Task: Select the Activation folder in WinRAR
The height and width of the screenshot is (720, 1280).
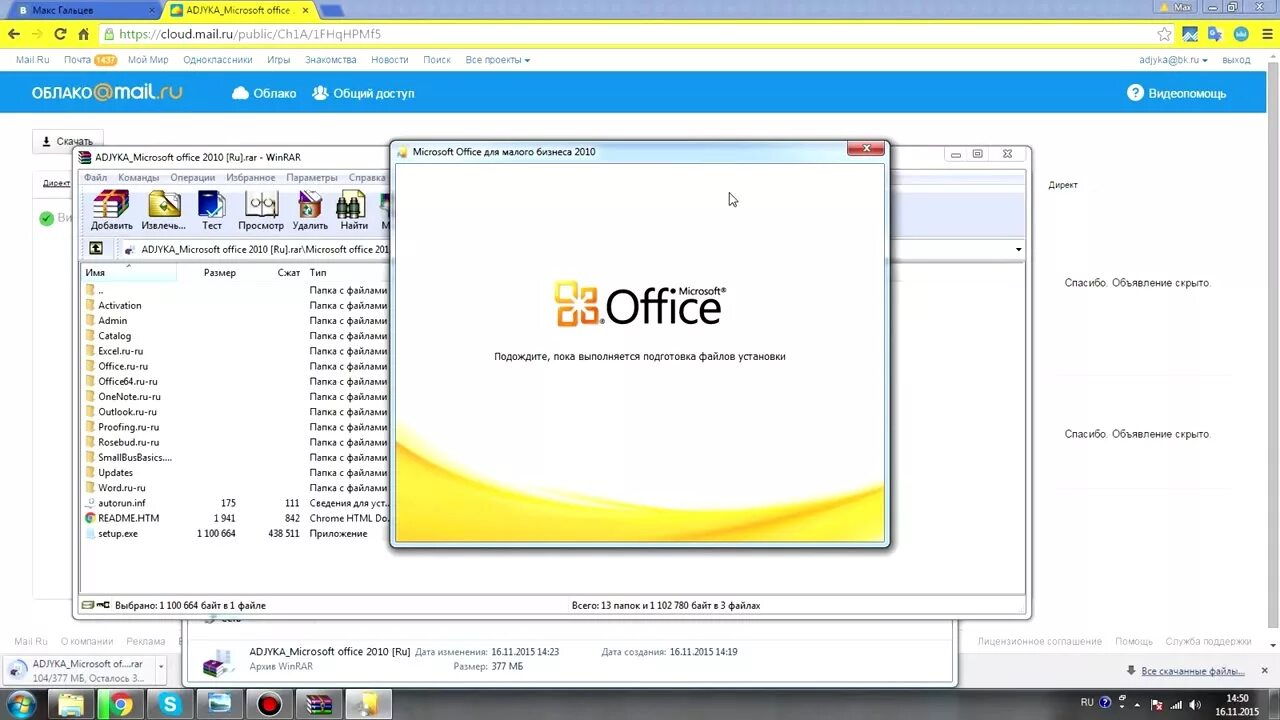Action: tap(120, 305)
